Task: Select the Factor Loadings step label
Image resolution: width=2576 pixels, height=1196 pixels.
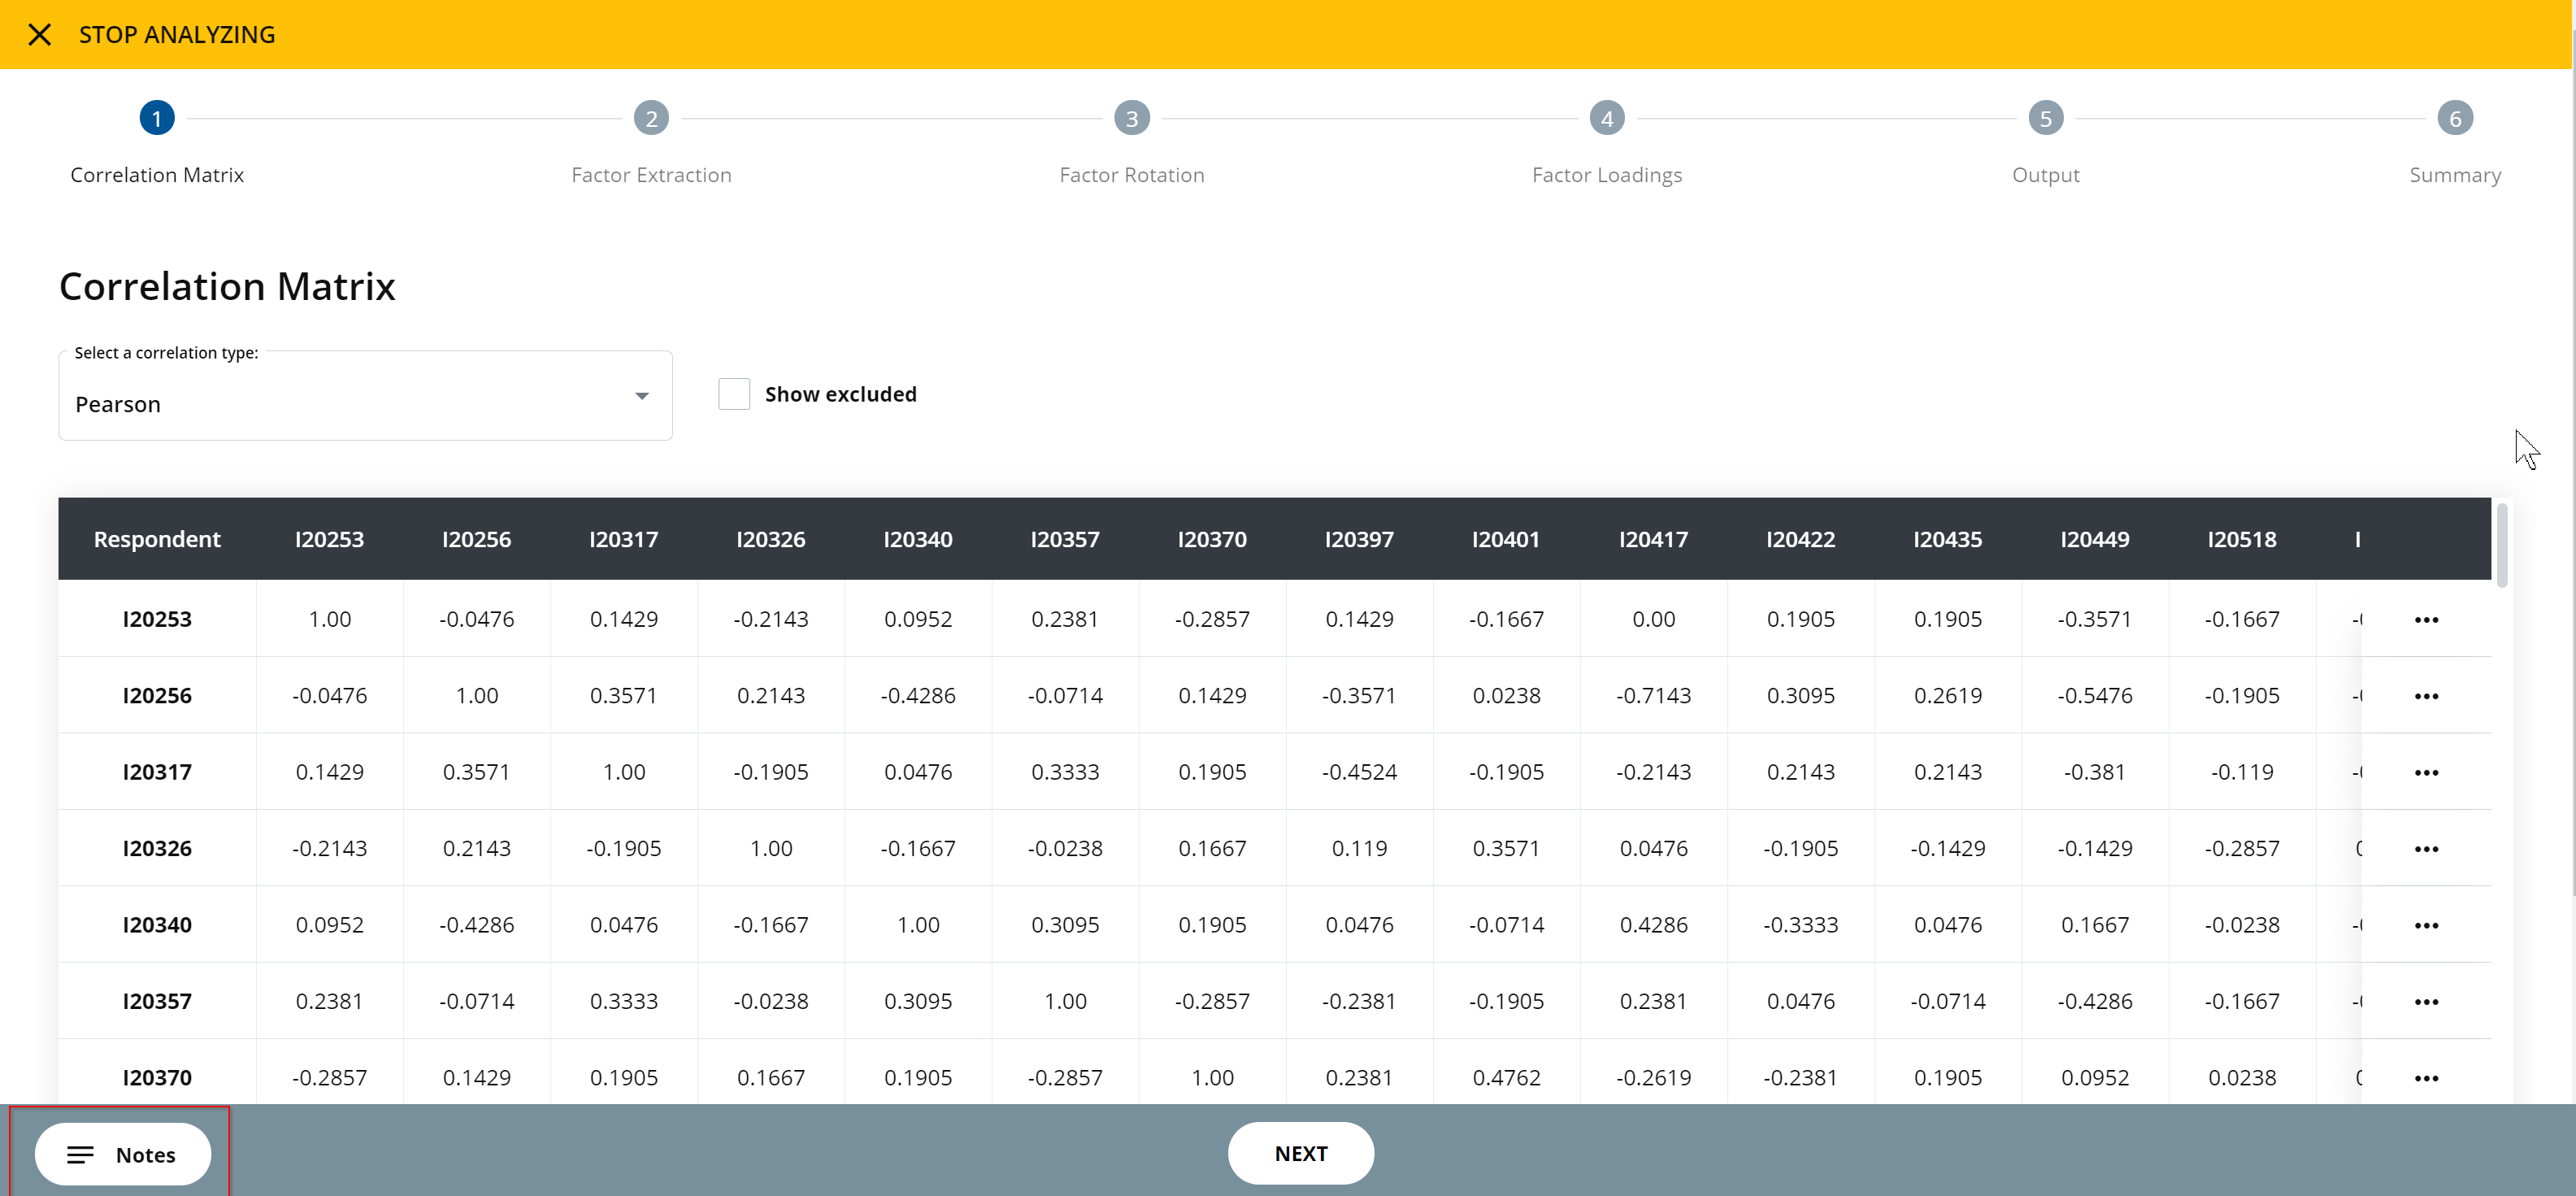Action: [1606, 175]
